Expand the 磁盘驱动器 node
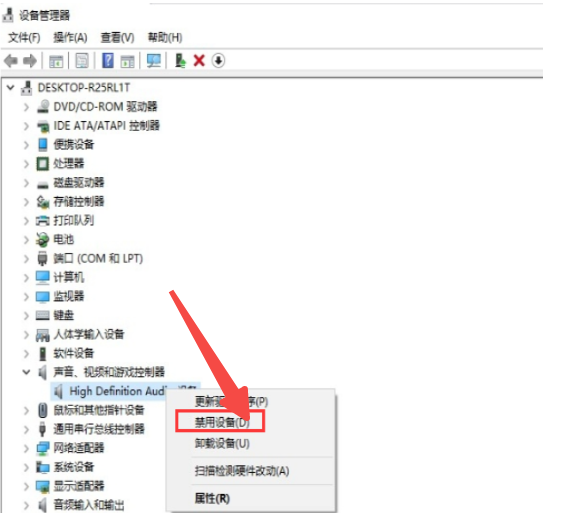Viewport: 565px width, 518px height. (x=26, y=183)
